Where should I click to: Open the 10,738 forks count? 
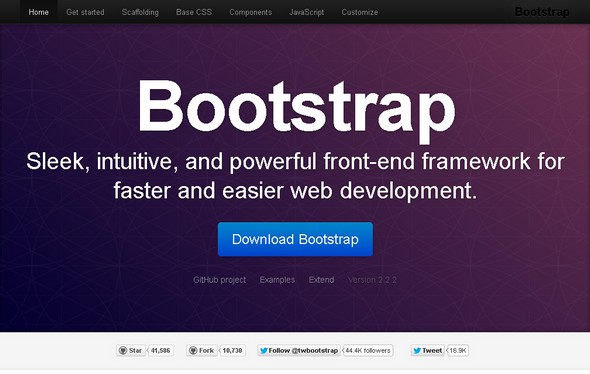pyautogui.click(x=232, y=351)
